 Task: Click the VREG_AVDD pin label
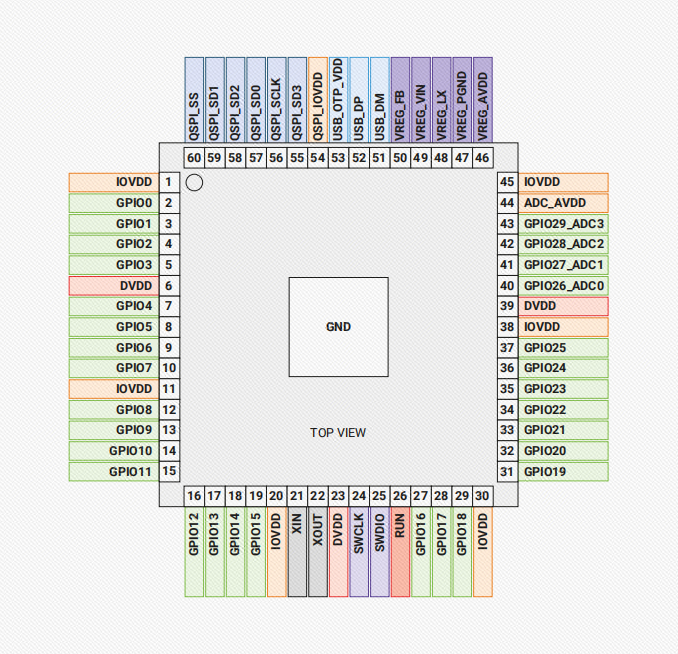(483, 100)
